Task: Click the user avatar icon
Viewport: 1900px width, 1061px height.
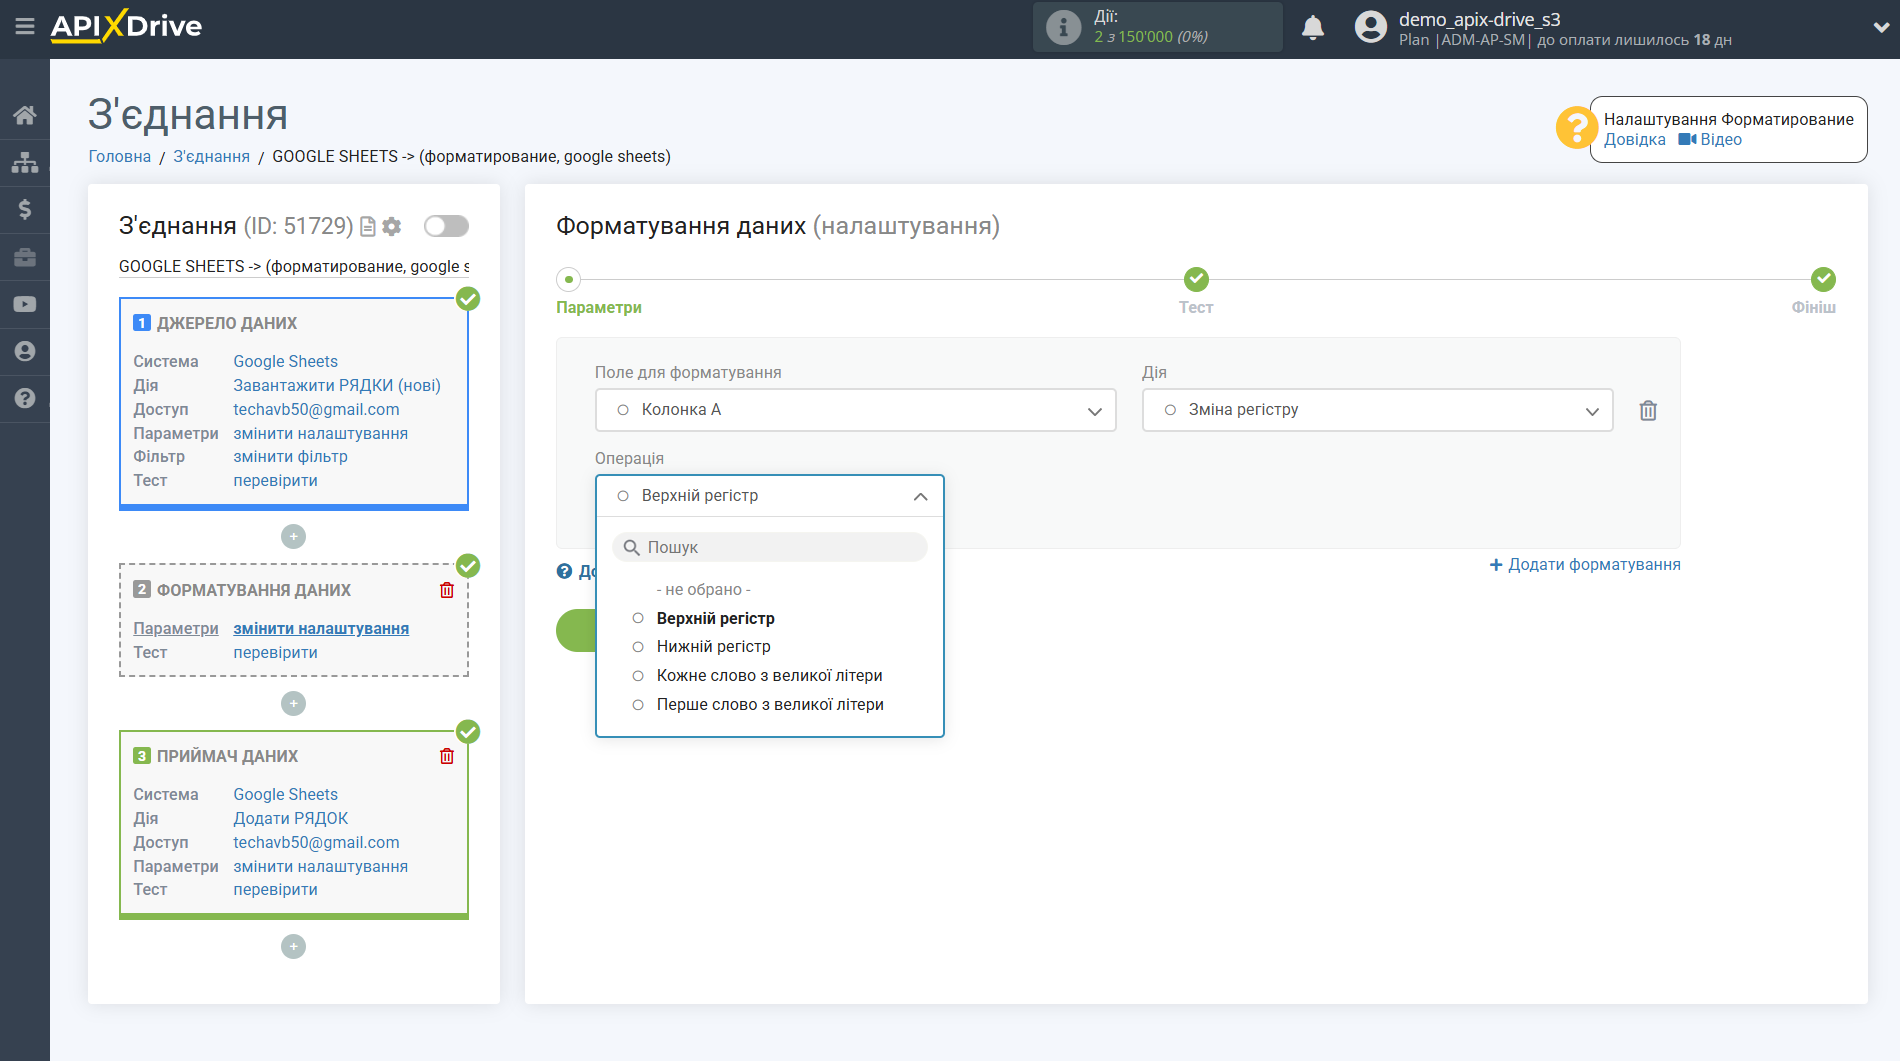Action: [1371, 27]
